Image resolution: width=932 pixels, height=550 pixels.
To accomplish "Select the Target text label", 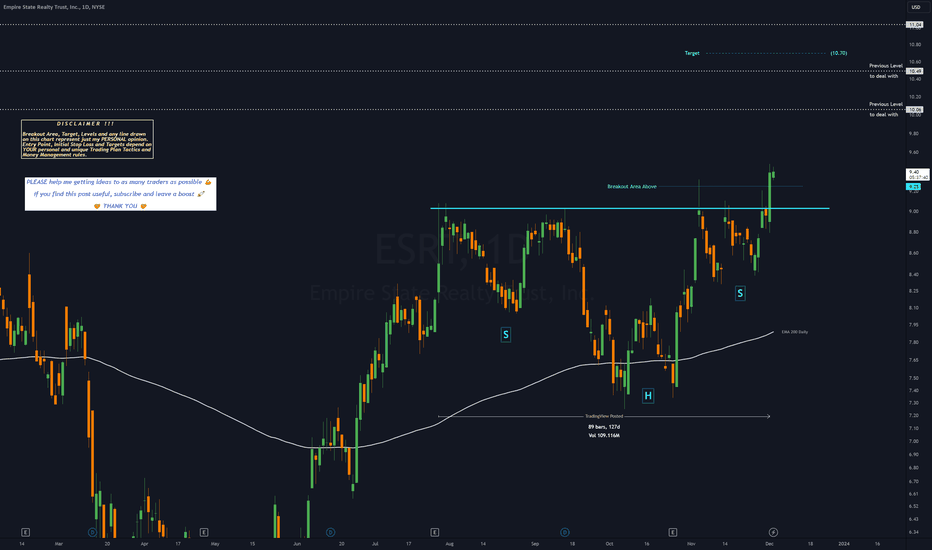I will tap(692, 53).
